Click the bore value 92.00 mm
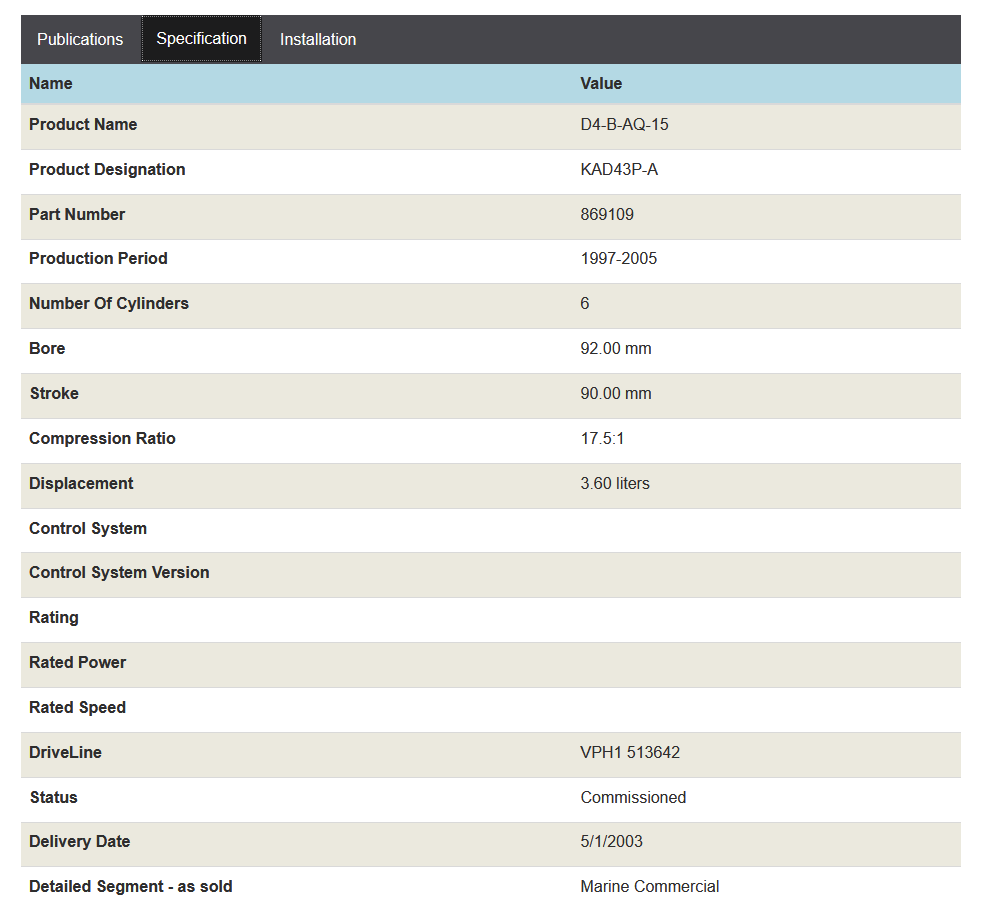This screenshot has height=915, width=981. 616,349
